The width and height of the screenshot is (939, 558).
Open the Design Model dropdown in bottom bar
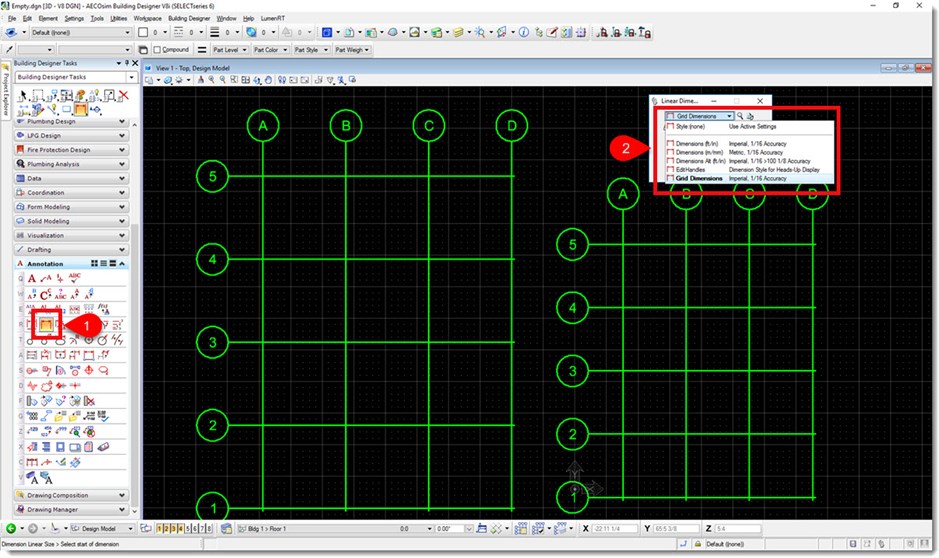102,529
